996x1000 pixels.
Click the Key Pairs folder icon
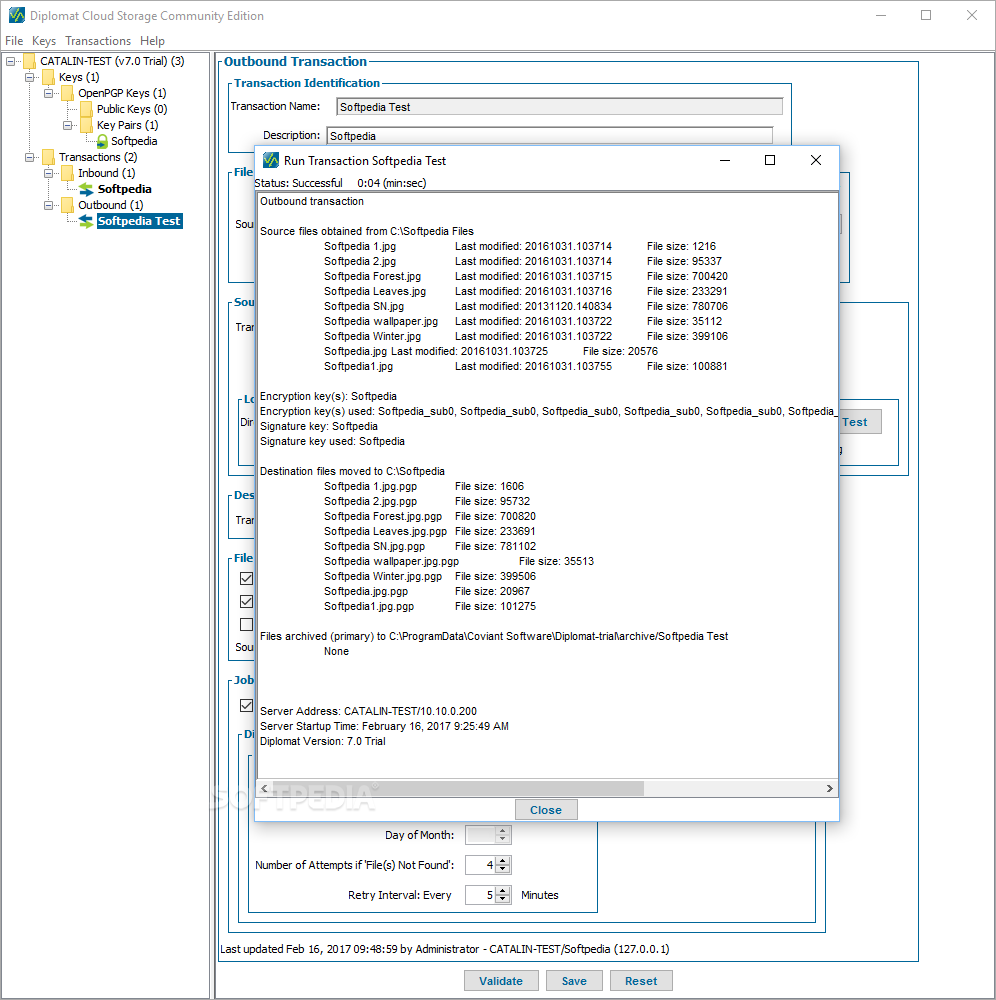tap(87, 125)
